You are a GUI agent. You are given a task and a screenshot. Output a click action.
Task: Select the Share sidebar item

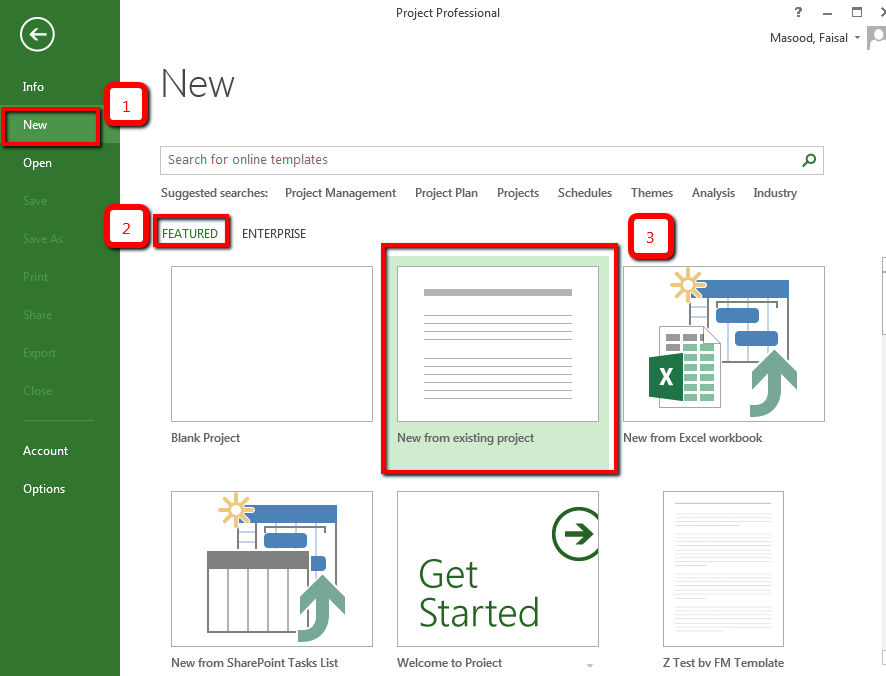point(37,314)
